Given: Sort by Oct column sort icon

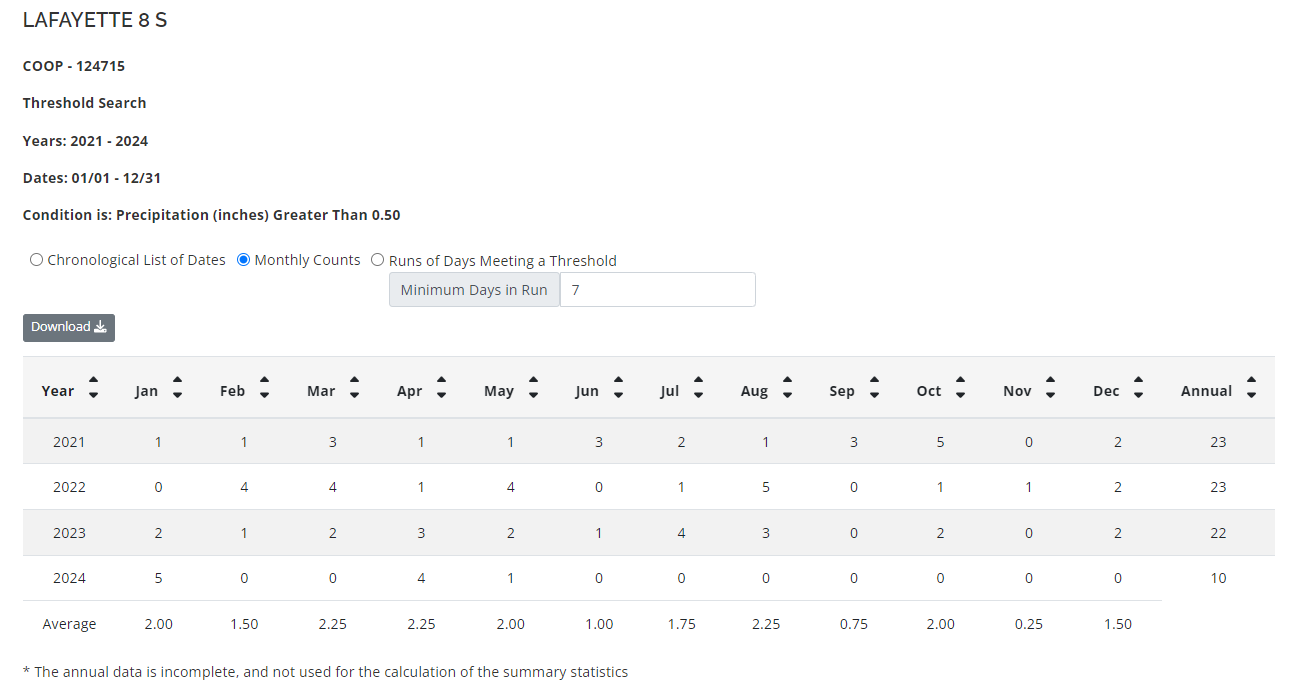Looking at the screenshot, I should pos(960,388).
